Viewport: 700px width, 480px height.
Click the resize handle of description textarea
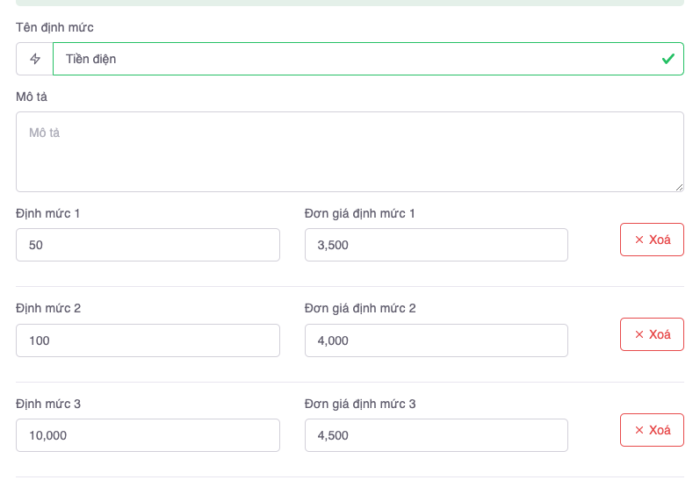click(x=679, y=187)
